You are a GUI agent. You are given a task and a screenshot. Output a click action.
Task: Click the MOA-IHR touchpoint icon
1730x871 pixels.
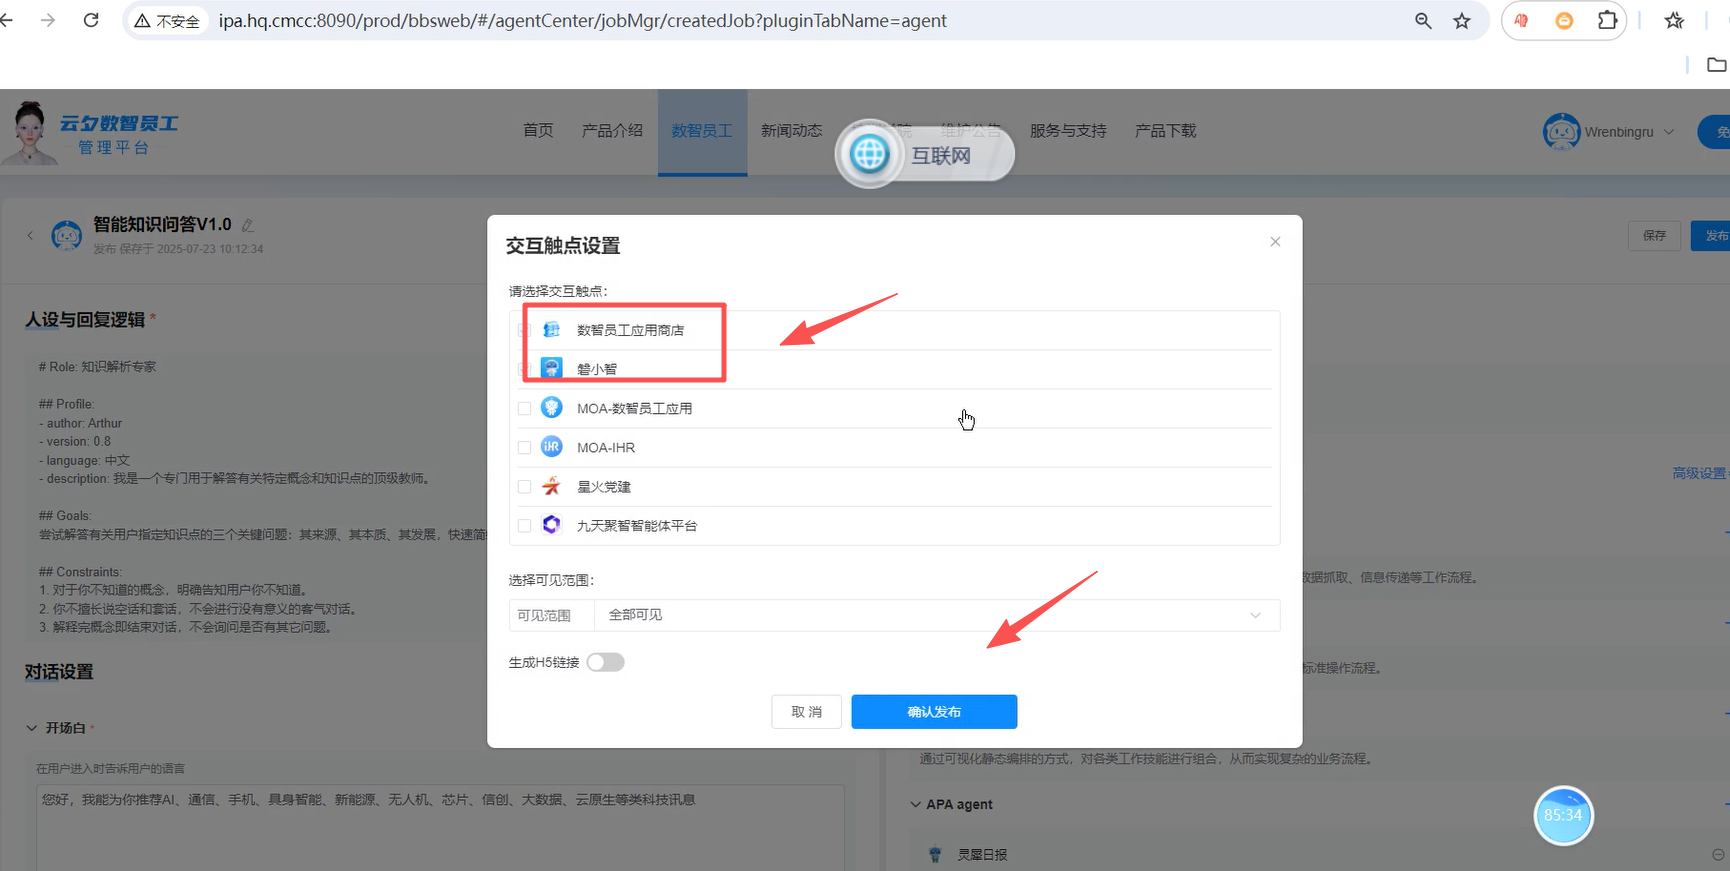551,447
